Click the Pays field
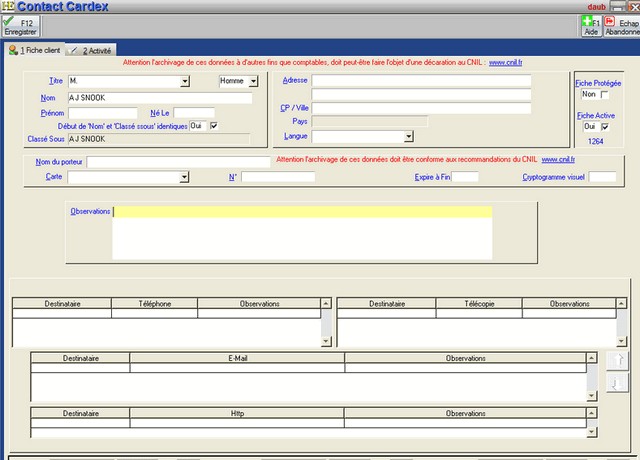Screen dimensions: 640x460 point(369,122)
